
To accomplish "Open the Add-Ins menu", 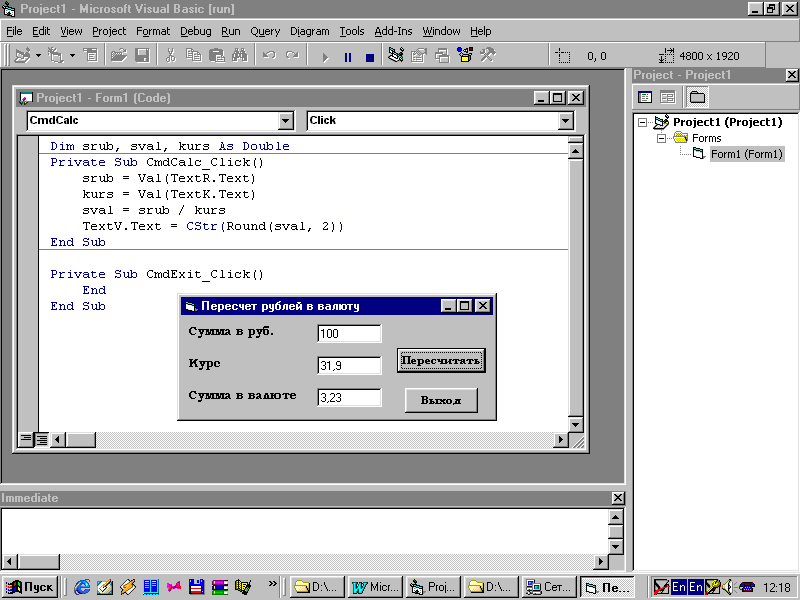I will point(393,32).
